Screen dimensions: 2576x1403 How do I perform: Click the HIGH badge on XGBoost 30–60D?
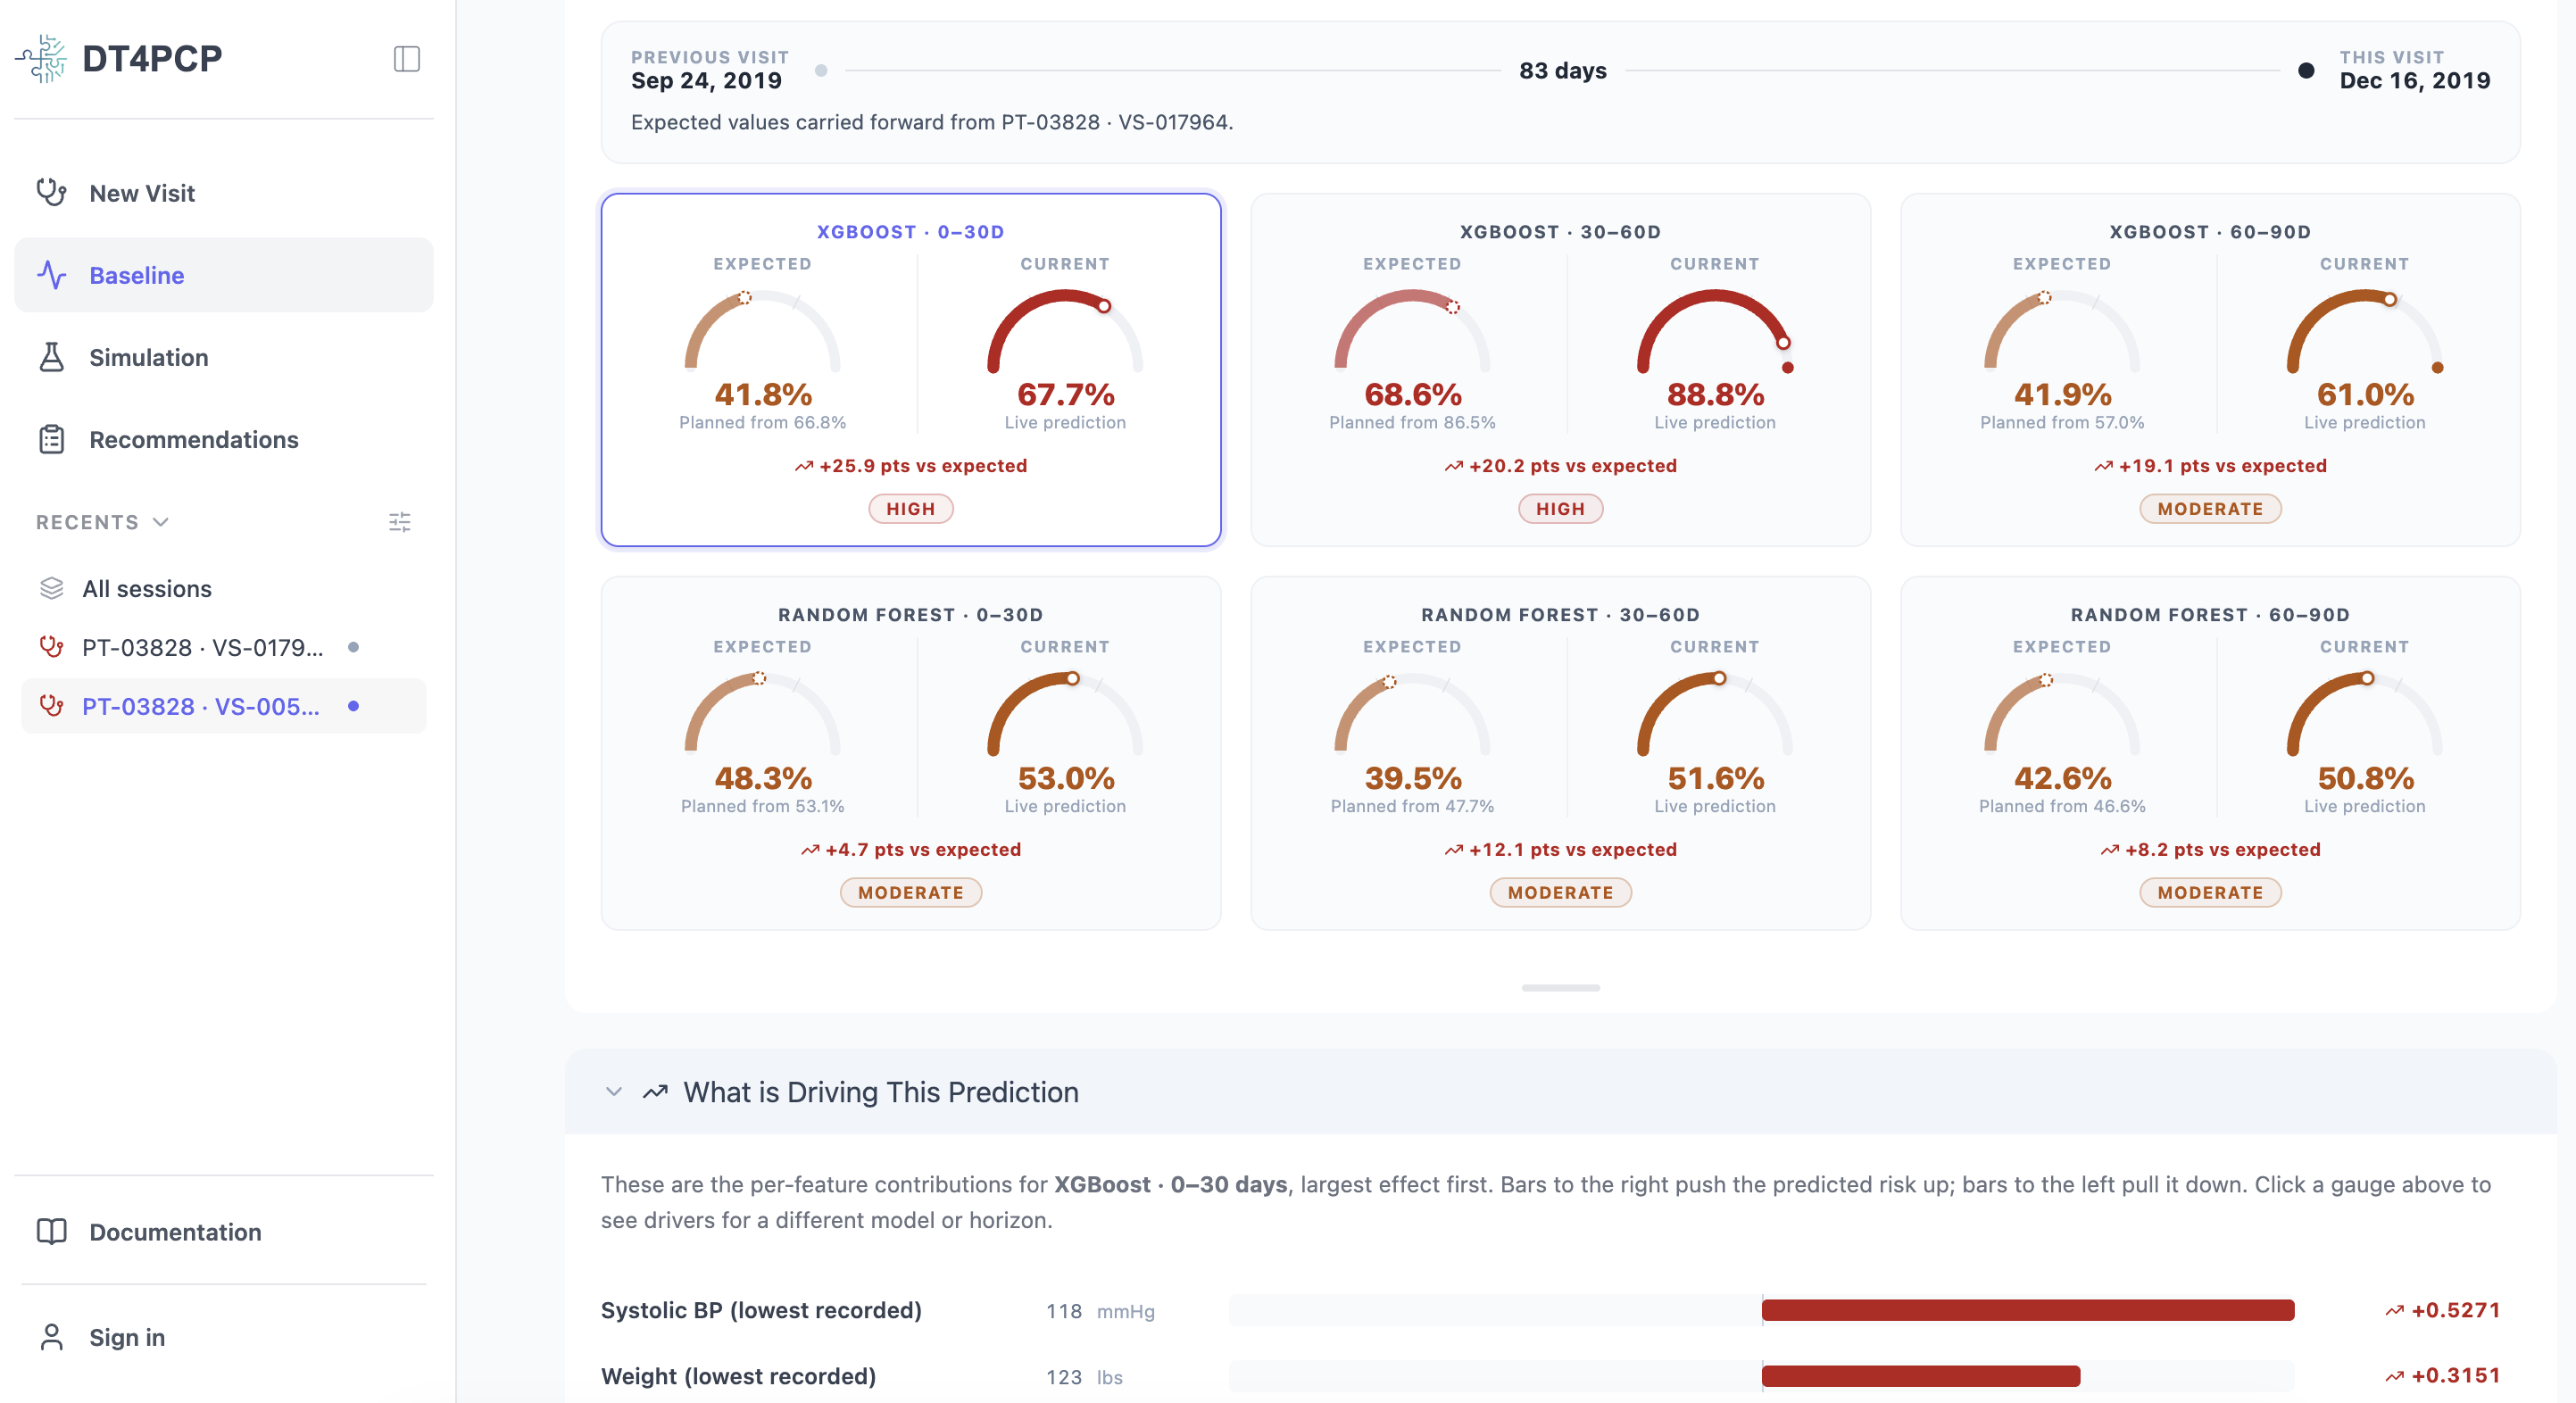1560,509
